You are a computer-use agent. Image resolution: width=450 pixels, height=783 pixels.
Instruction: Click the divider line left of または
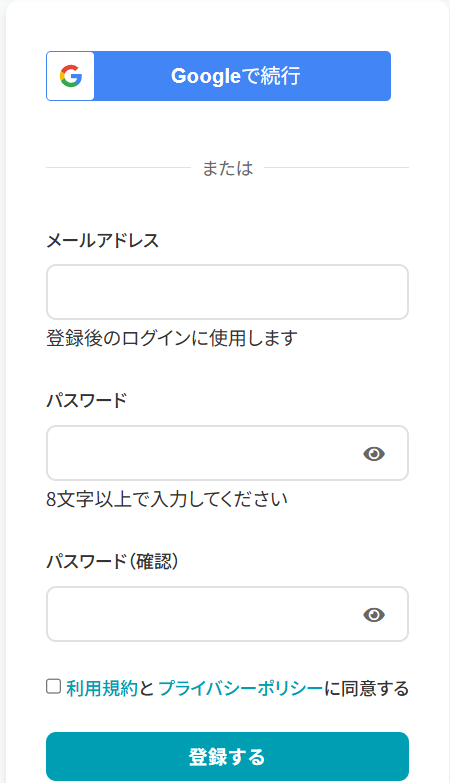[x=118, y=168]
